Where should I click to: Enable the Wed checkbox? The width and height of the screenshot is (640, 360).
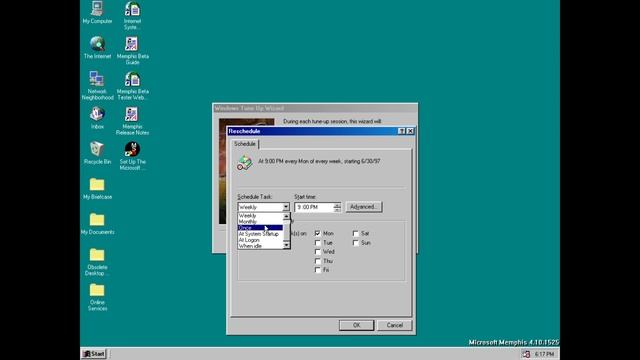point(318,252)
